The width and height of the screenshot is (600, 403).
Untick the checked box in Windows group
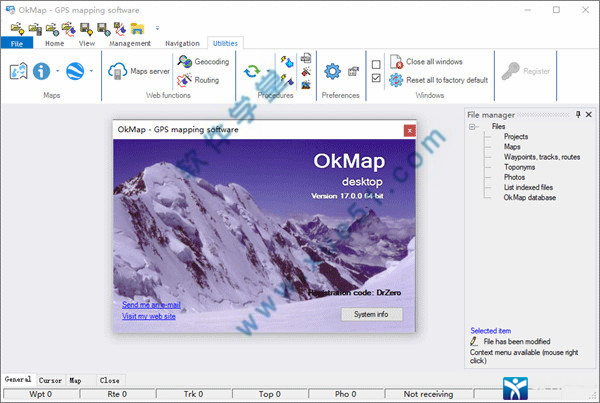(376, 78)
